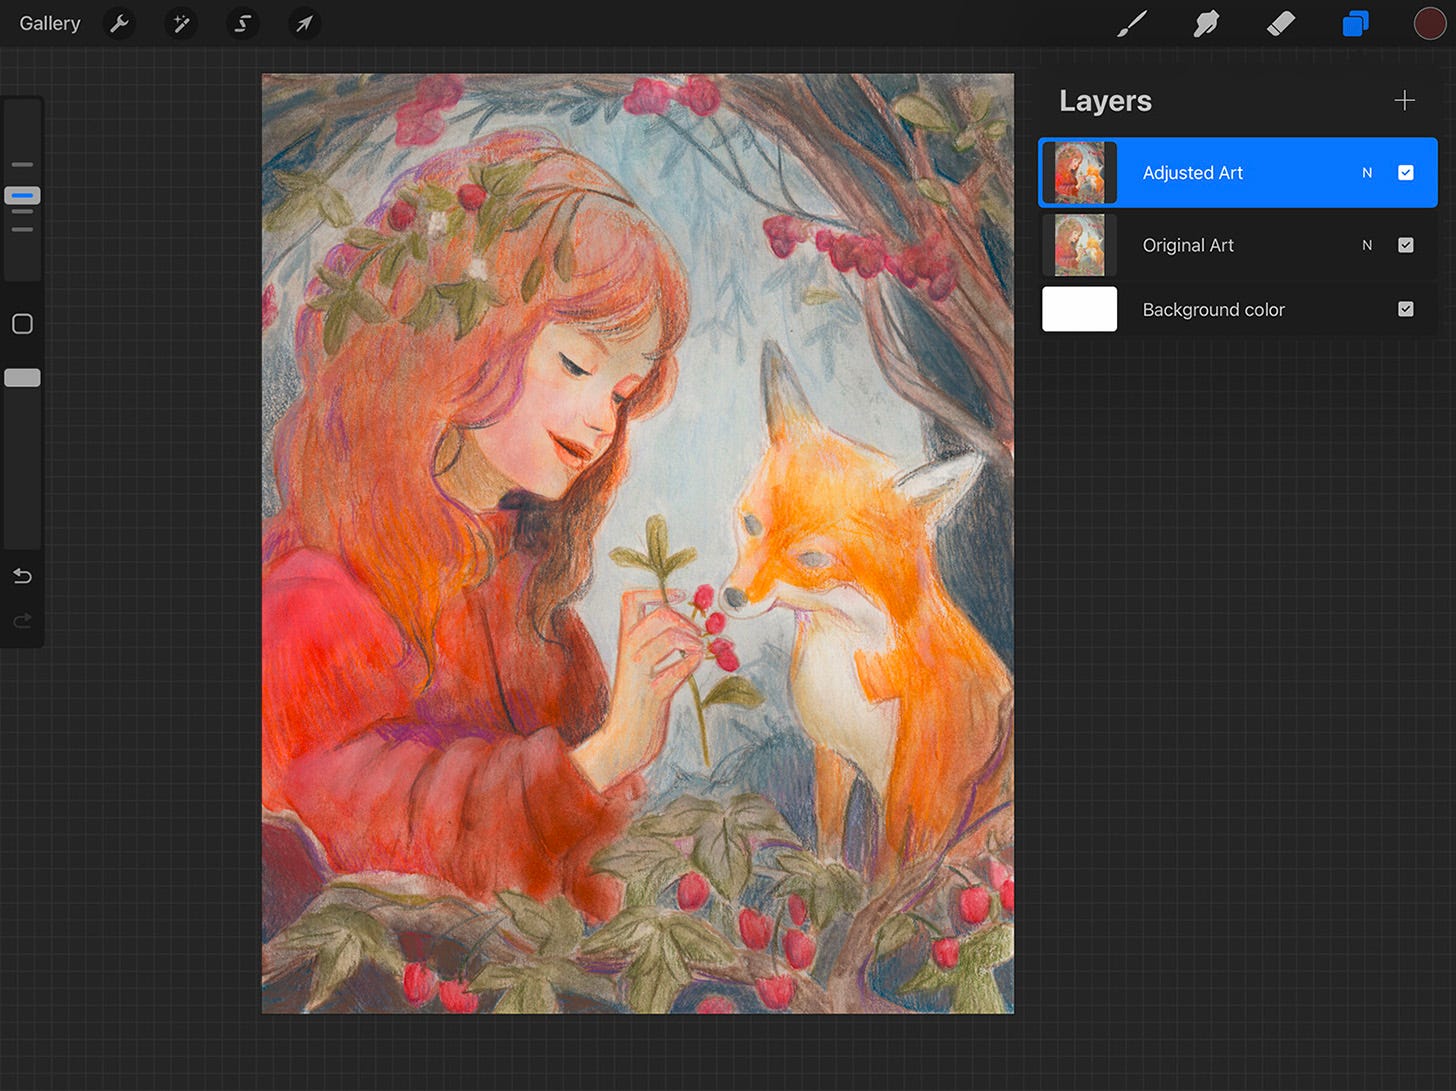Screen dimensions: 1456x1091
Task: Activate the Transform arrow tool
Action: (x=304, y=23)
